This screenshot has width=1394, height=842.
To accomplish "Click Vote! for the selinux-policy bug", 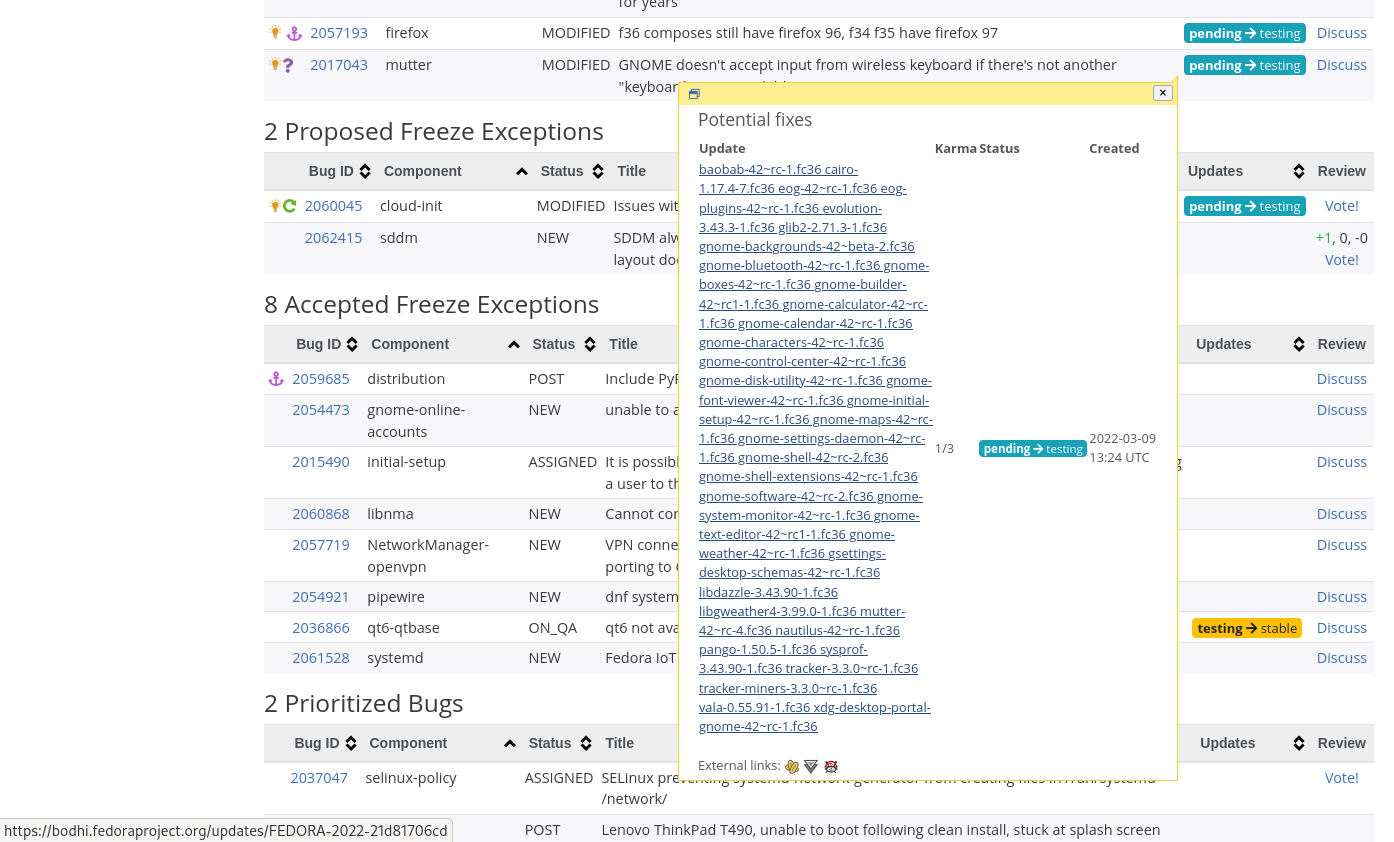I will (1342, 778).
